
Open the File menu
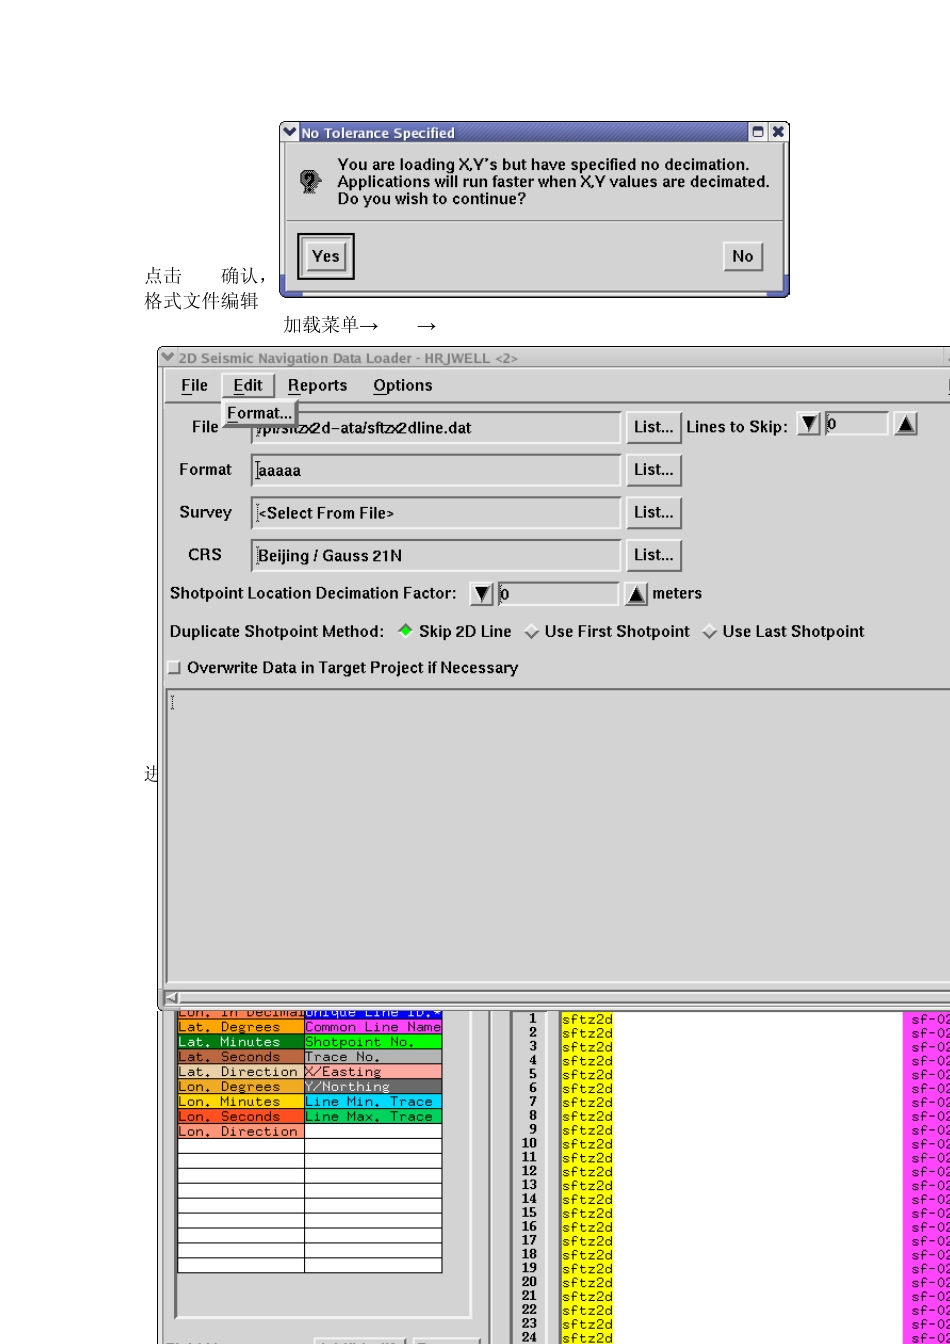pyautogui.click(x=195, y=385)
